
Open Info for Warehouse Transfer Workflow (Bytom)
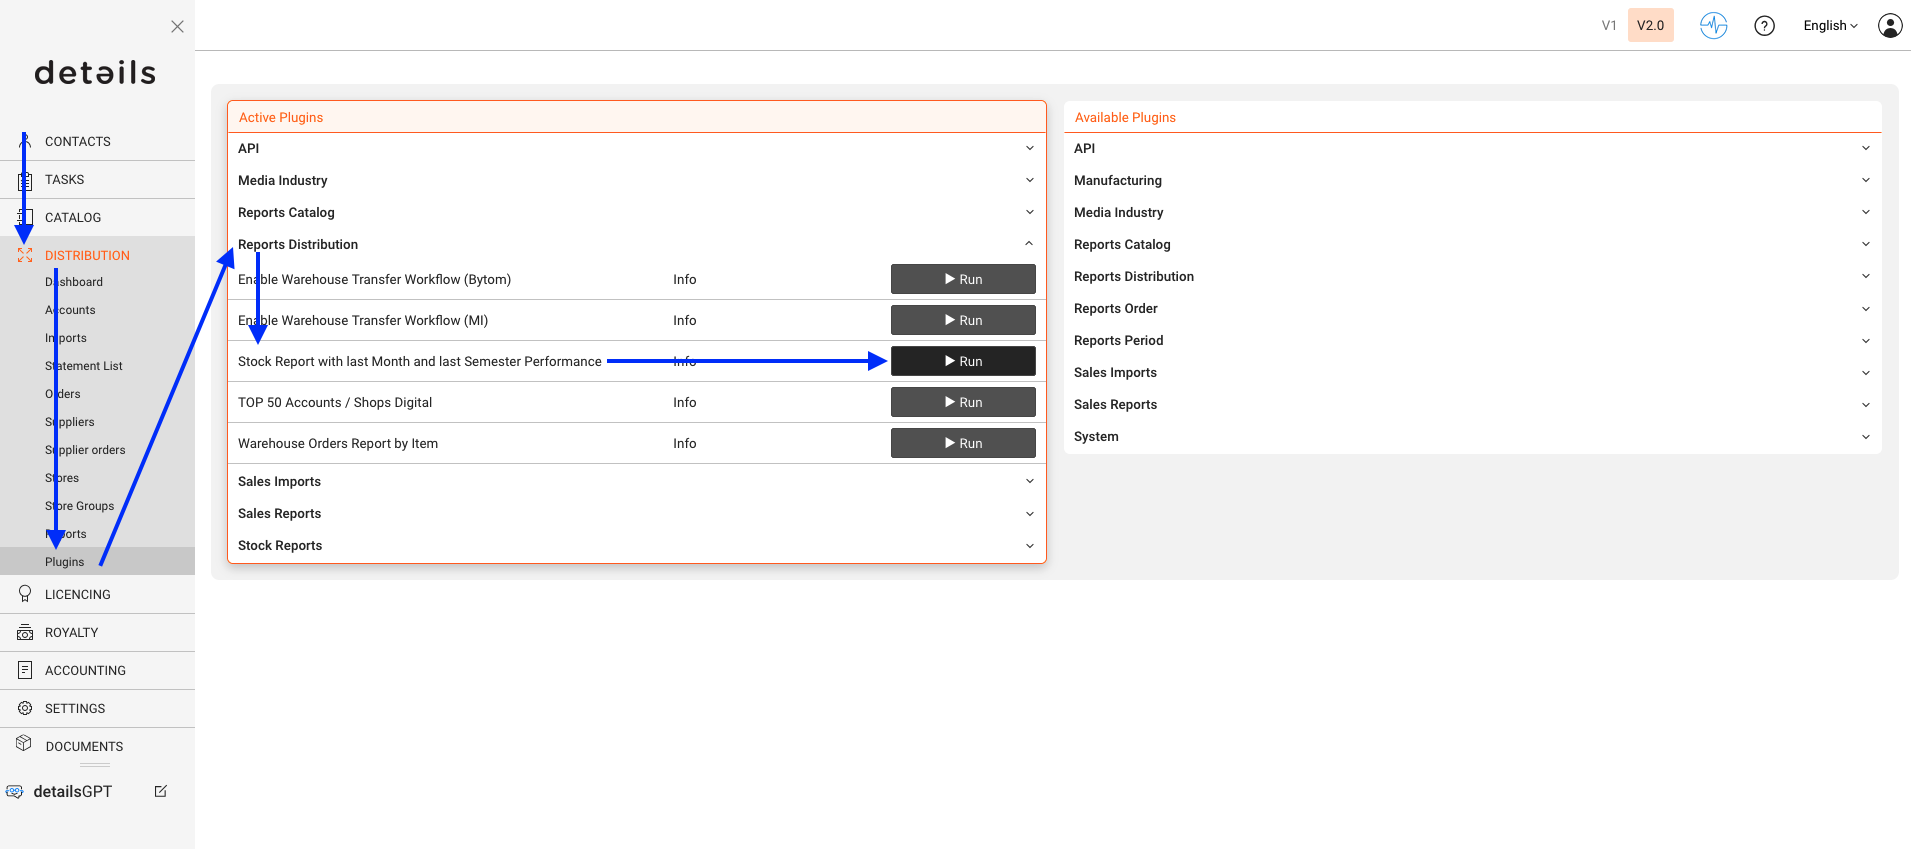[x=684, y=279]
